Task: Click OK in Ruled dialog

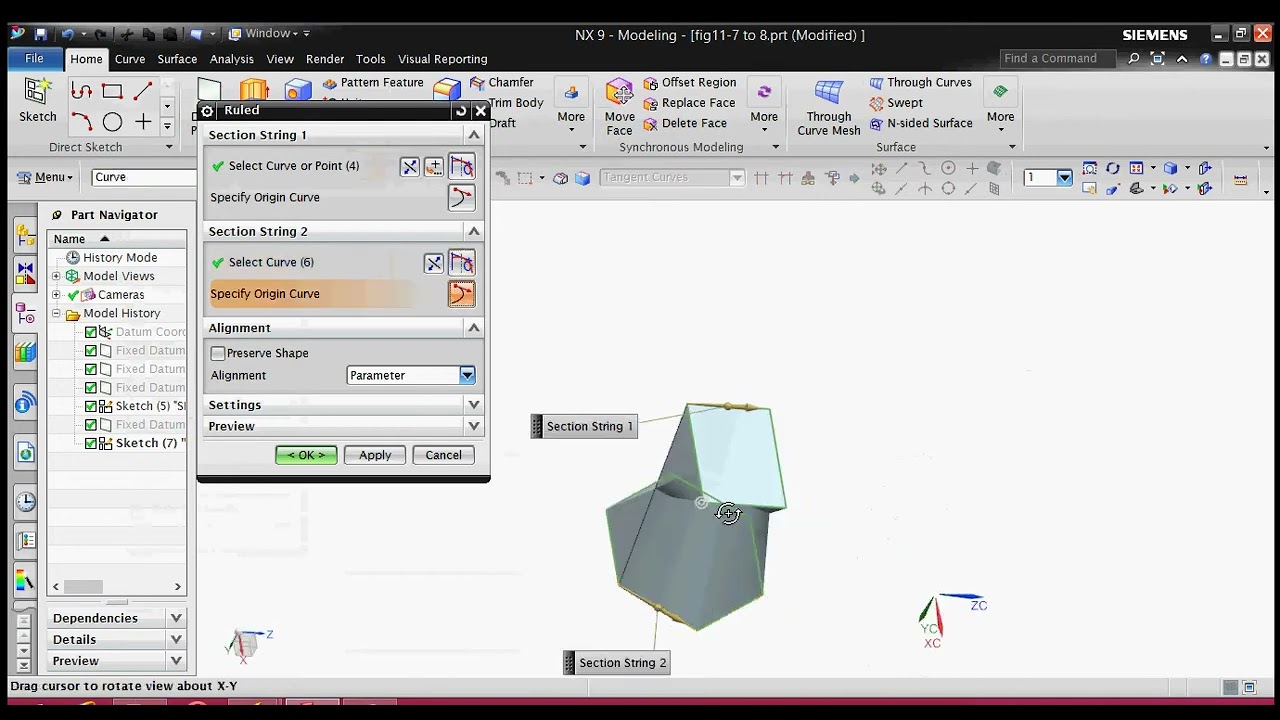Action: [306, 455]
